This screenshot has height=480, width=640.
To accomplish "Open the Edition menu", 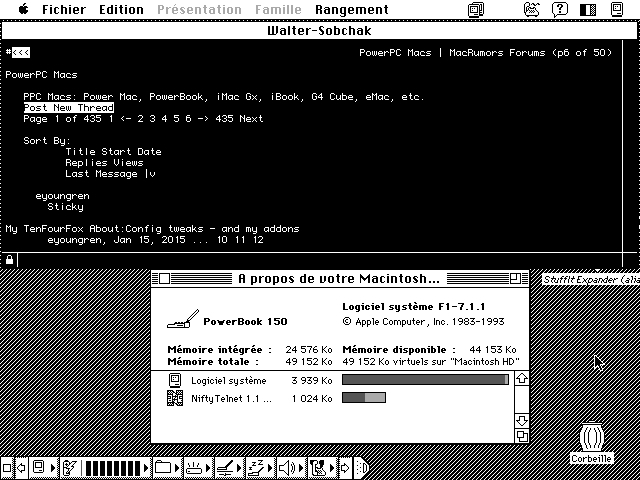I will 121,9.
